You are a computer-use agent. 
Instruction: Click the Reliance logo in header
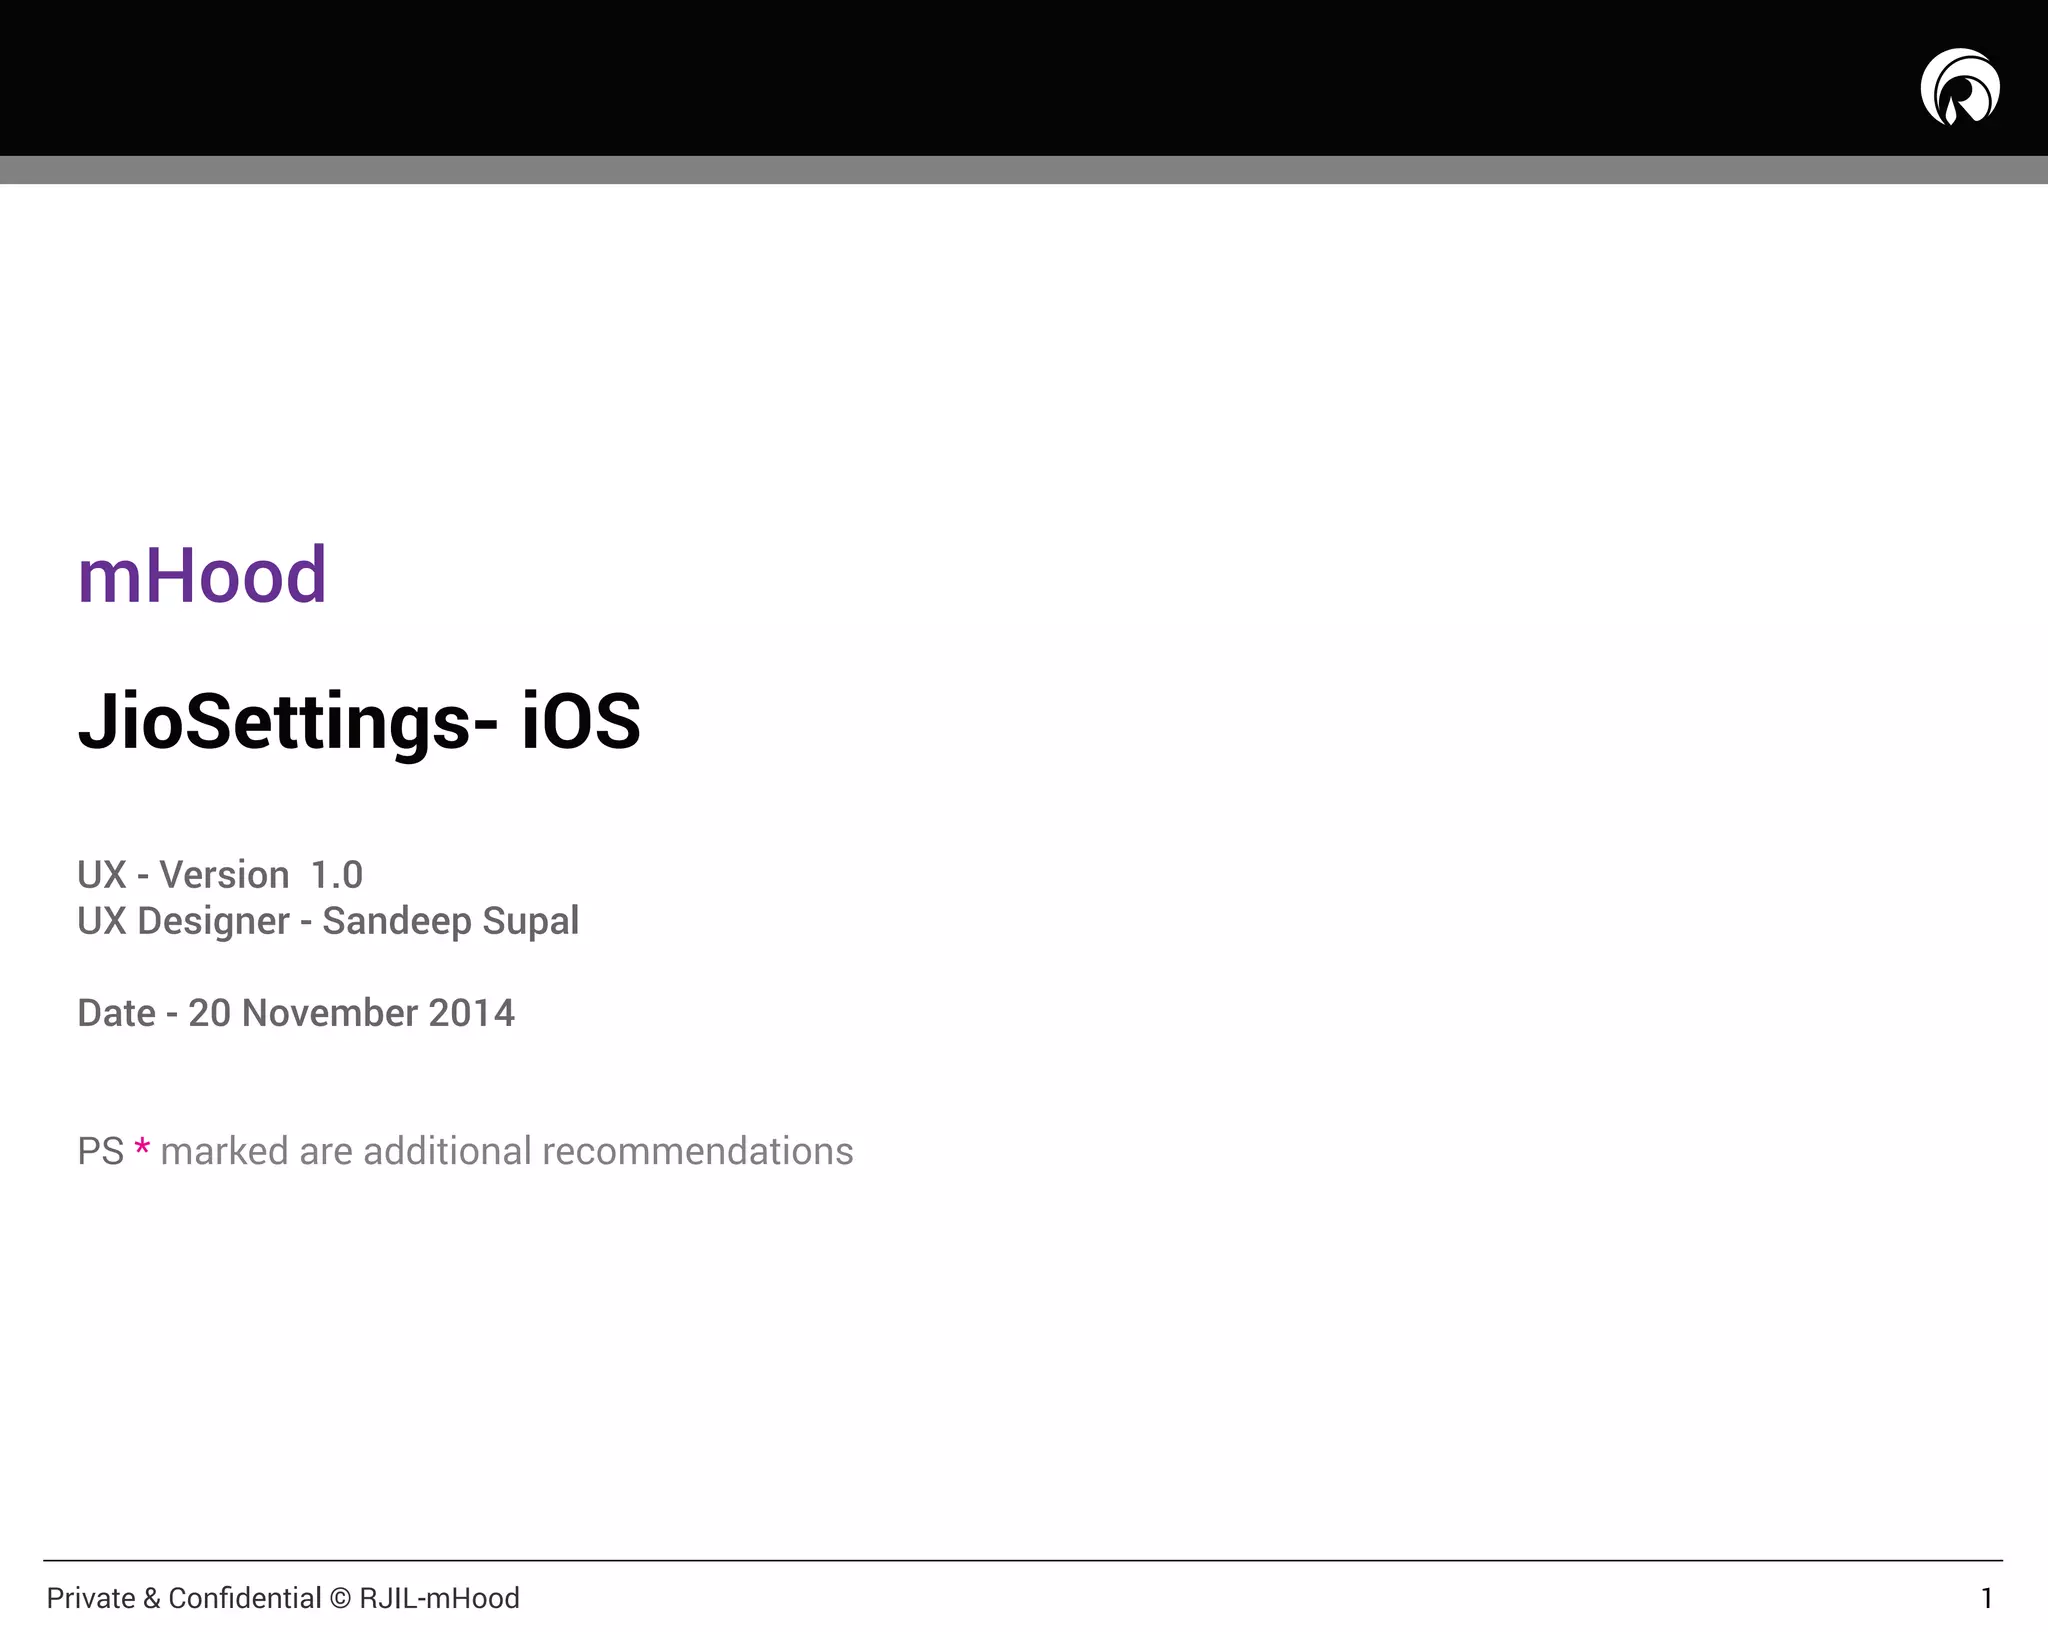coord(1959,88)
